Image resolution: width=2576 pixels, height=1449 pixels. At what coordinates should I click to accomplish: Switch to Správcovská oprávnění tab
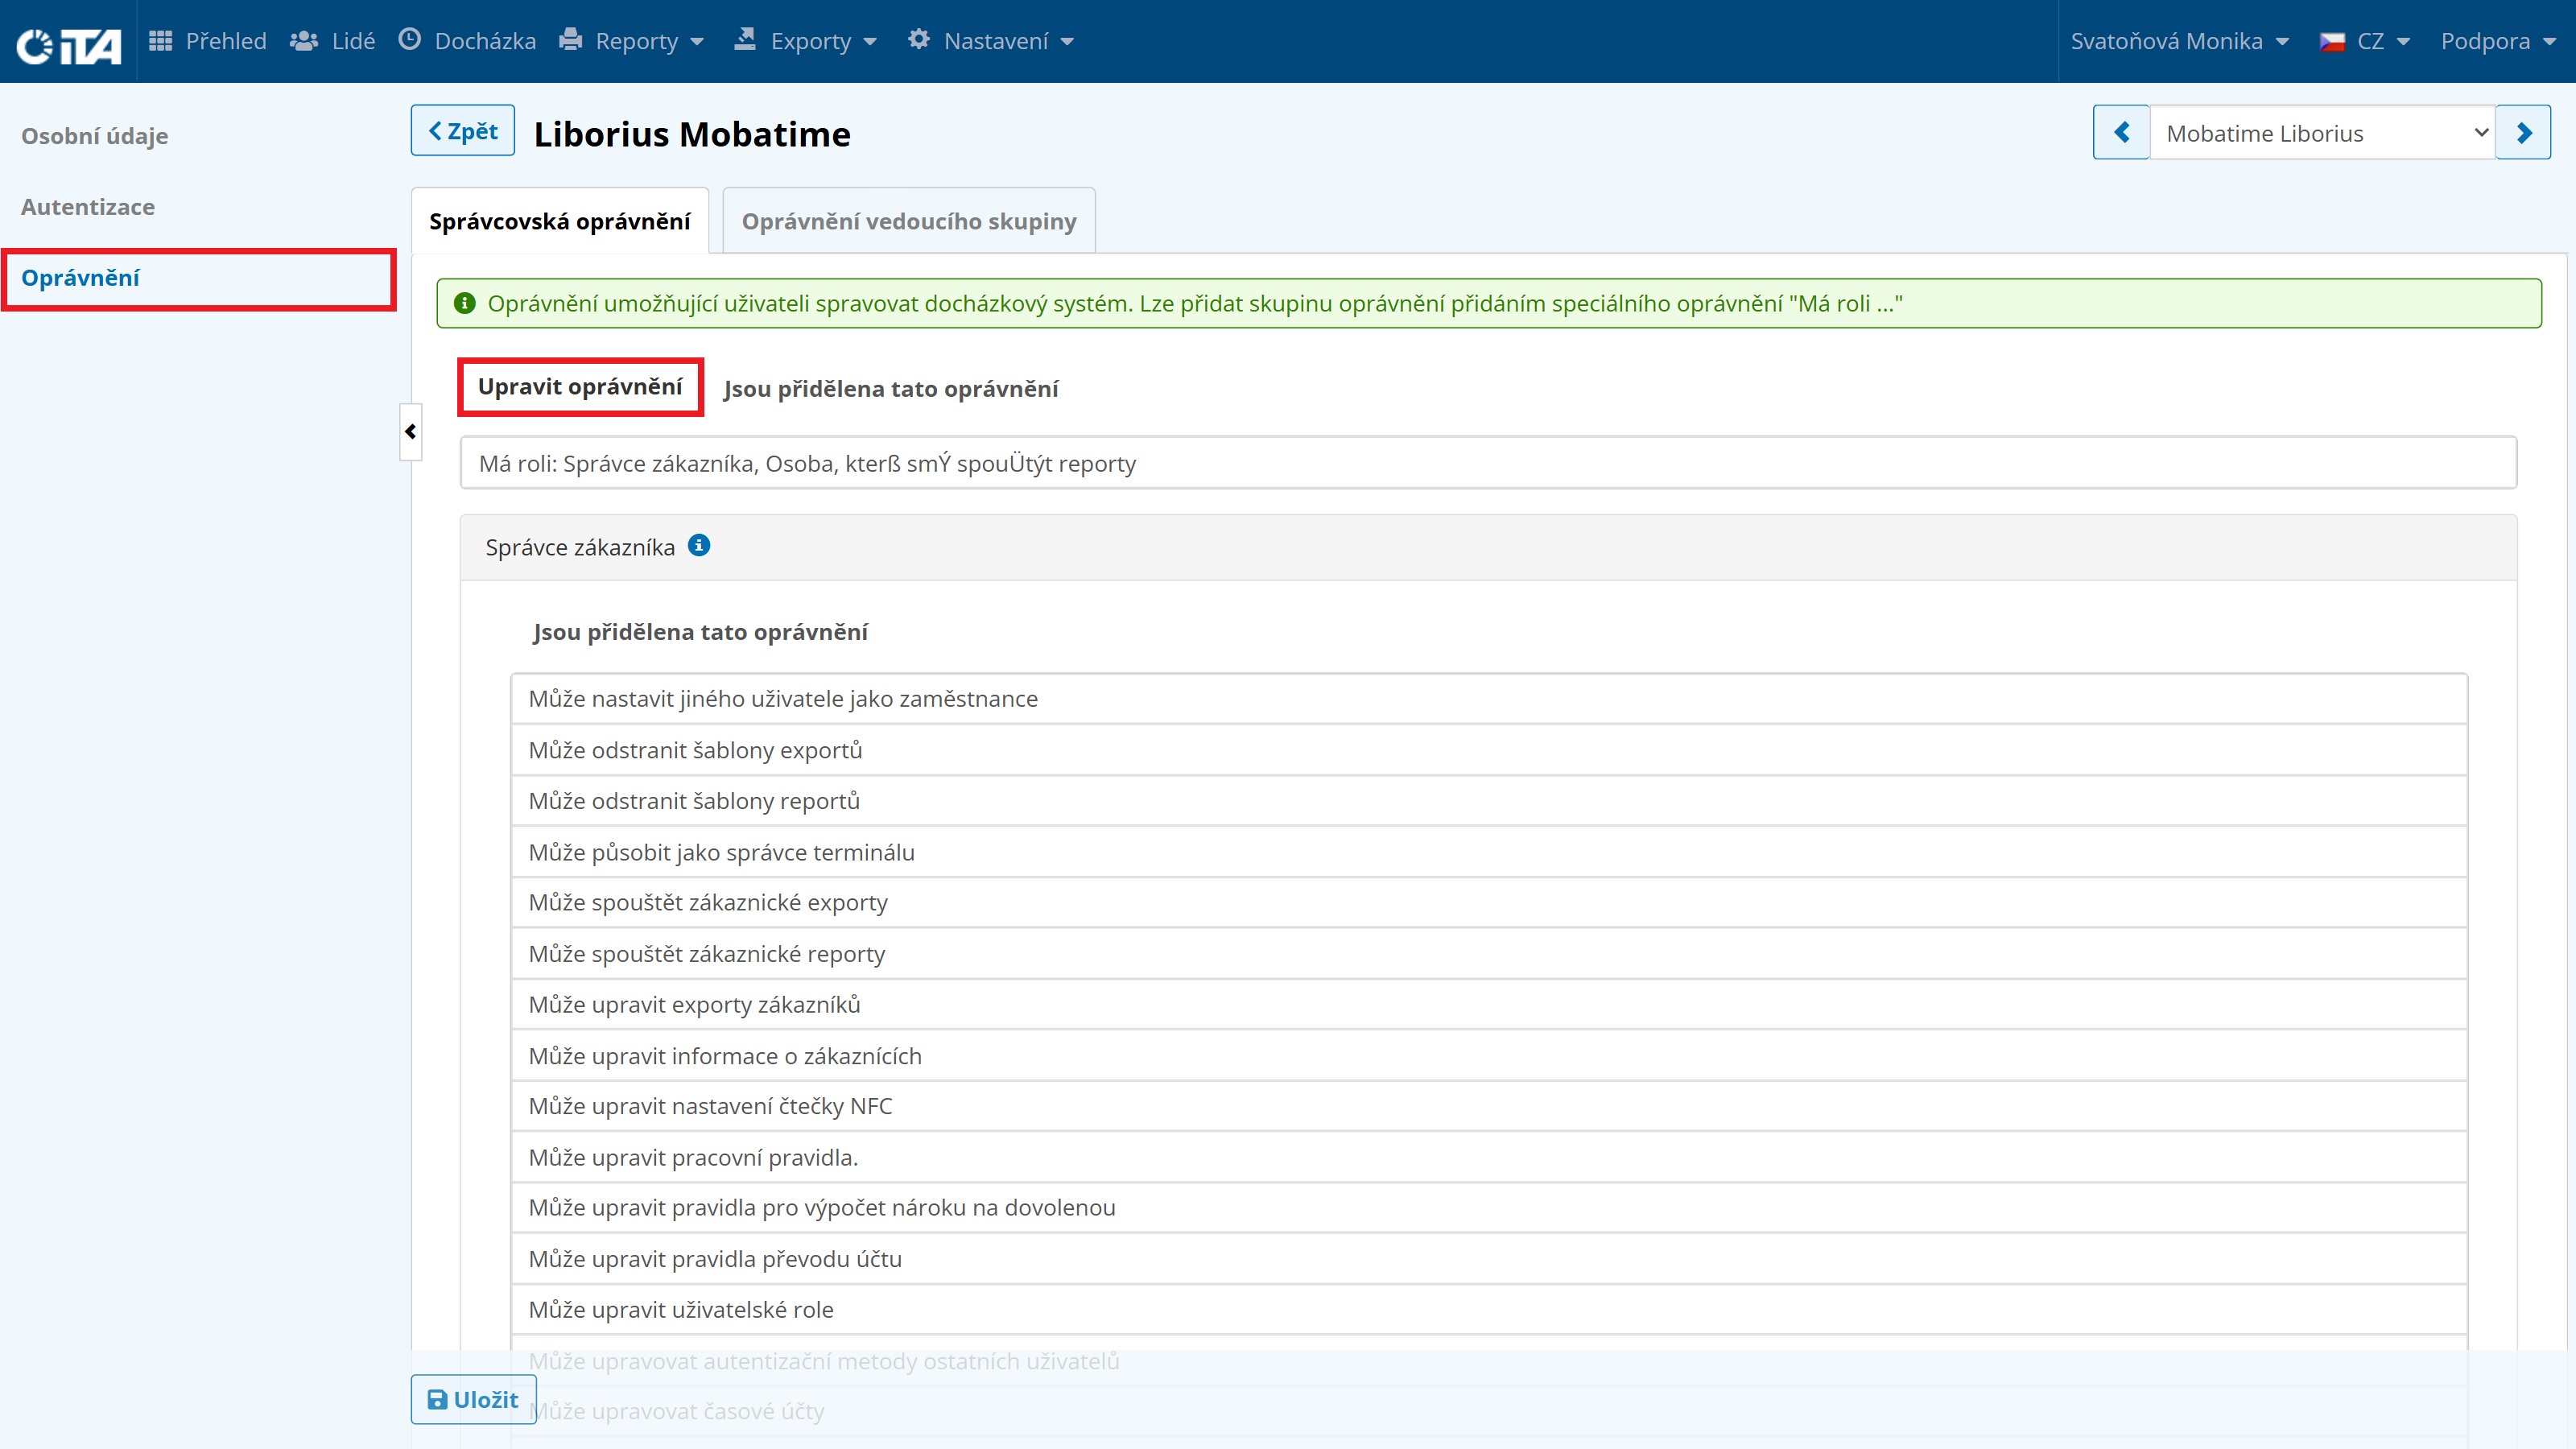coord(560,221)
